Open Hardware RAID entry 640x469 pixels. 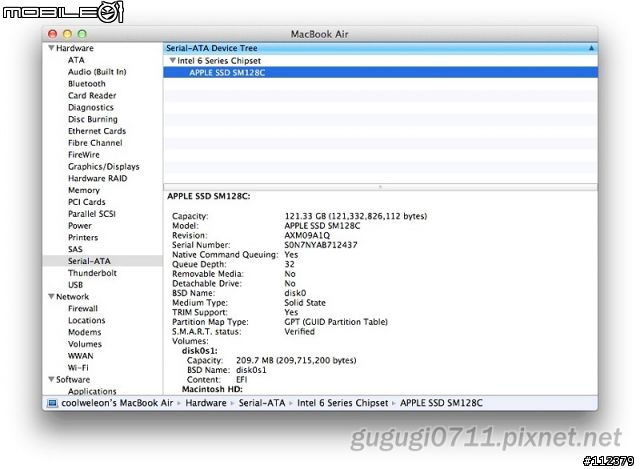(98, 178)
